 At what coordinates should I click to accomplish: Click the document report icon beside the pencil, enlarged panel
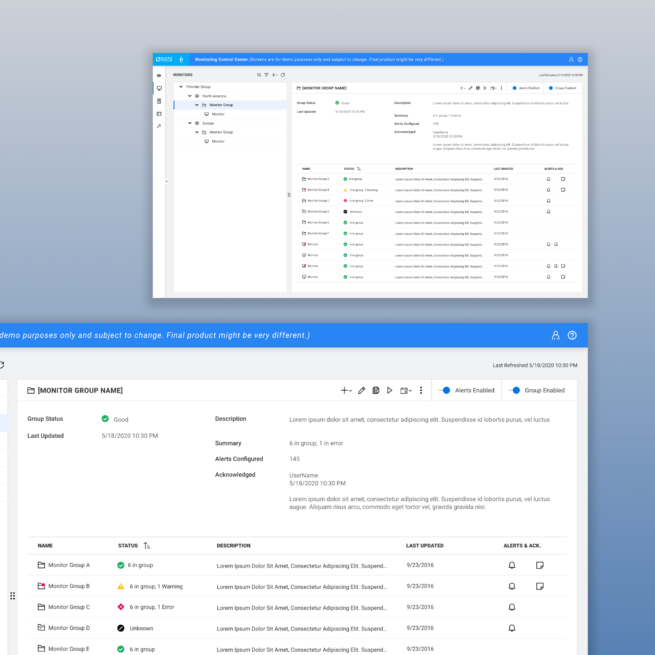(375, 390)
